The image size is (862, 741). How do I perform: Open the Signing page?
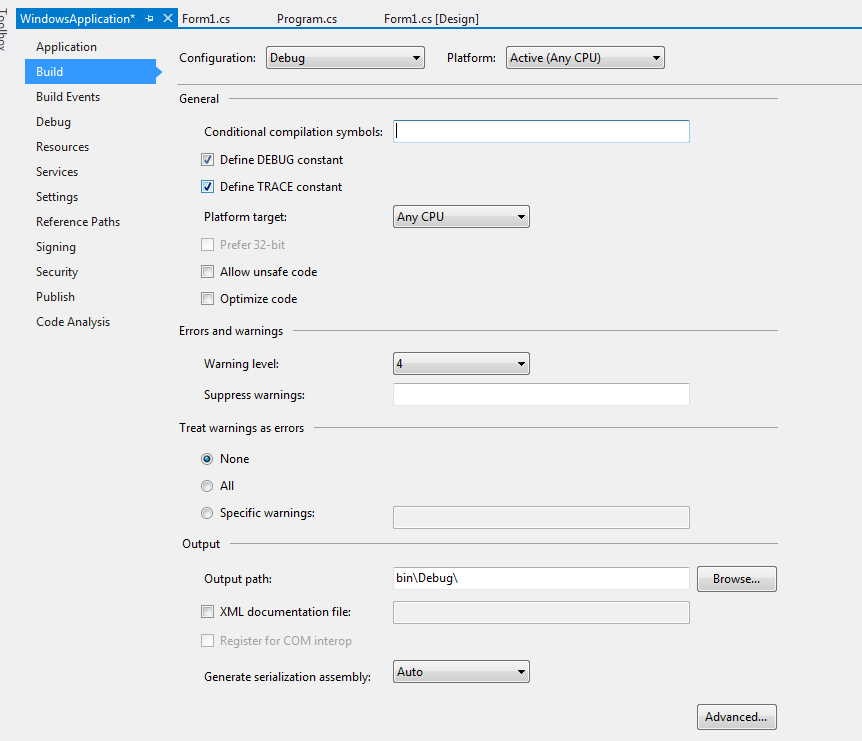coord(56,247)
